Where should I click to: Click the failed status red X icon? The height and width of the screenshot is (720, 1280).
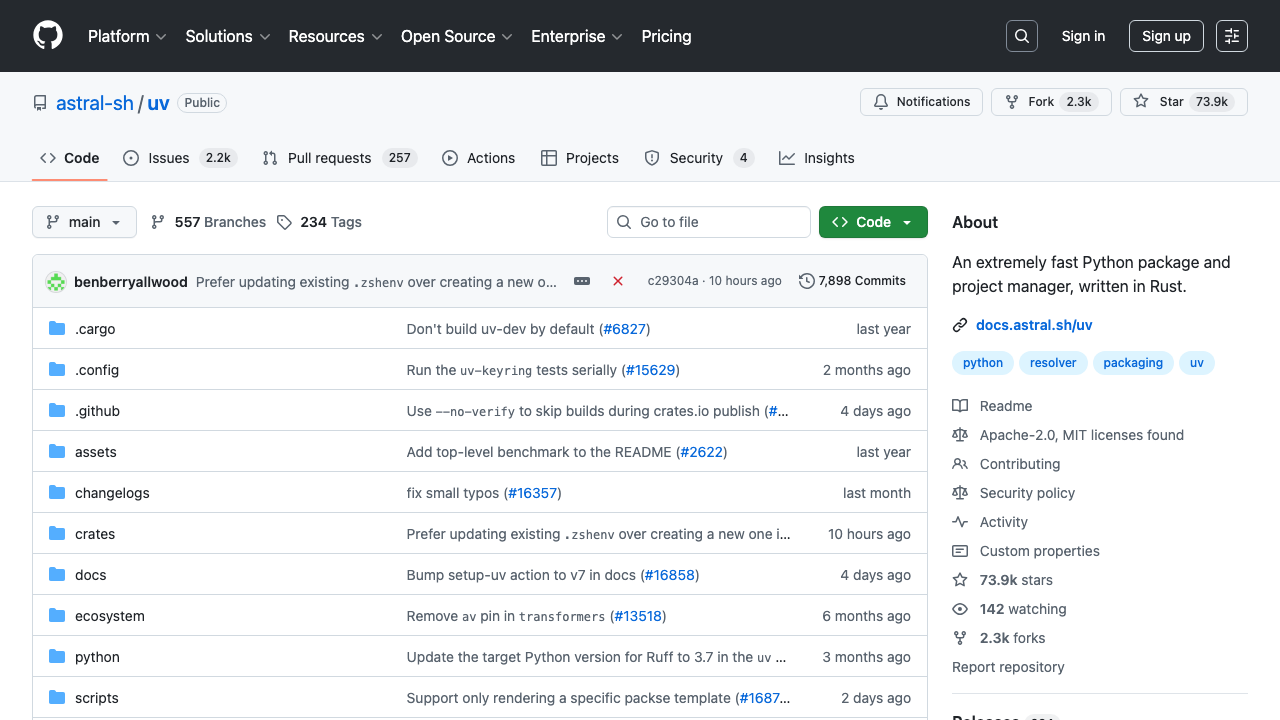pos(618,281)
